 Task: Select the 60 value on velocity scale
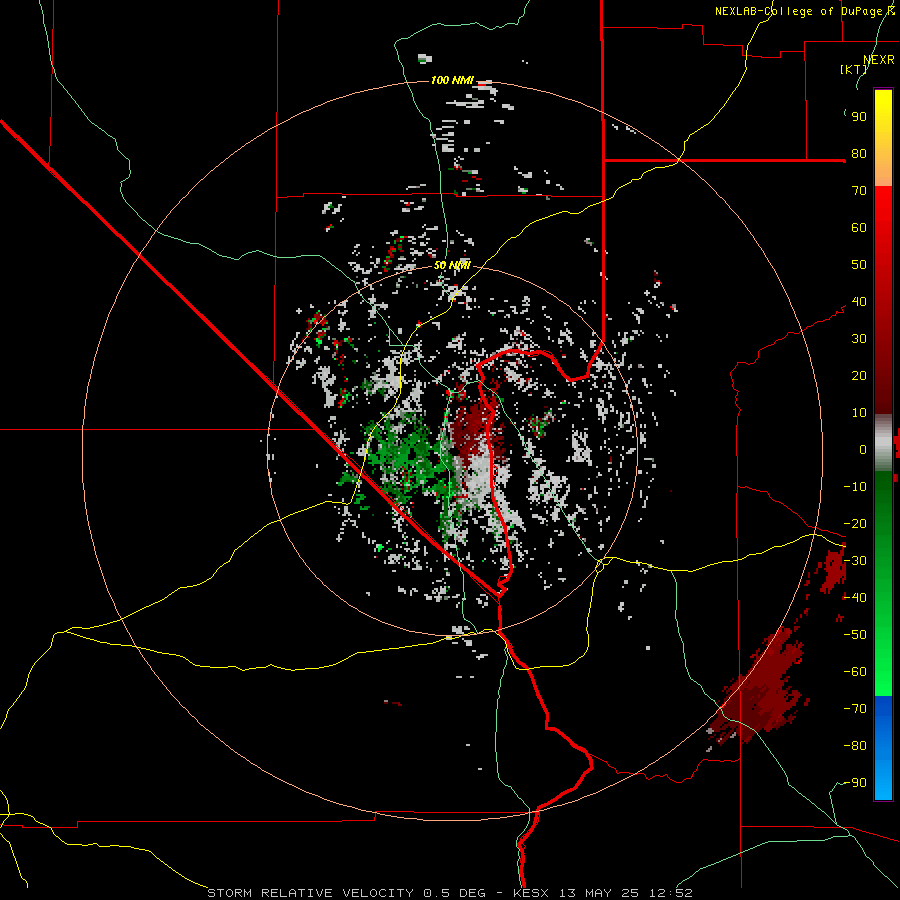(859, 228)
